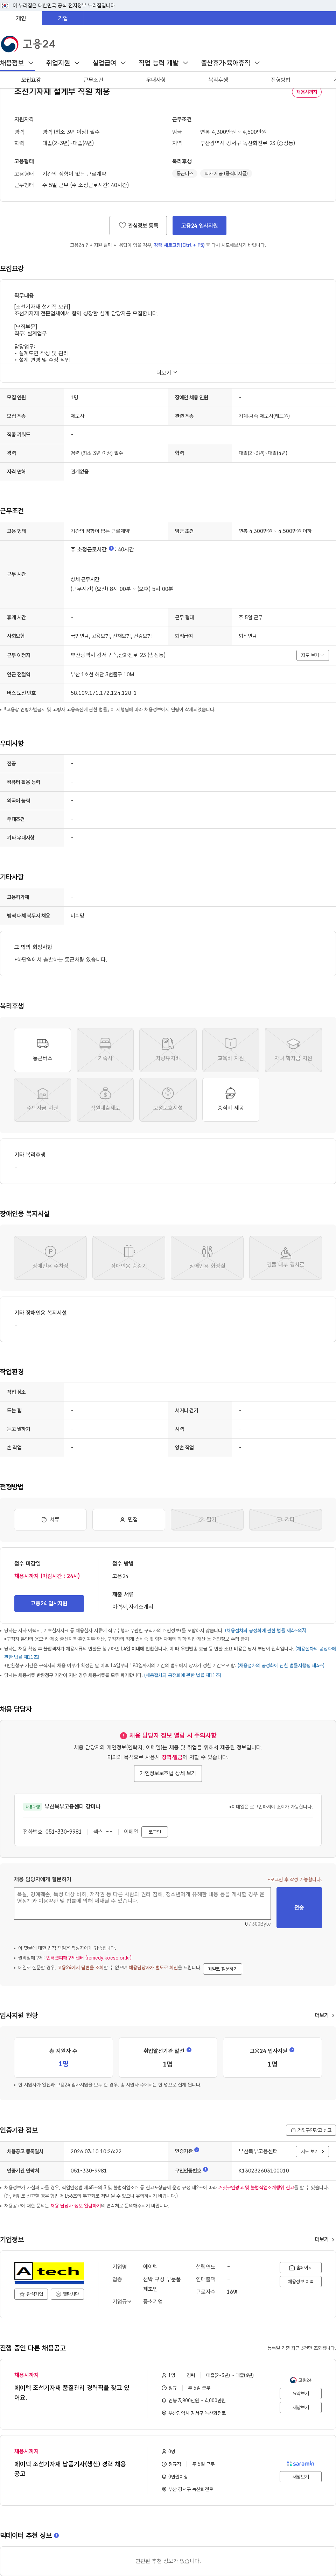
Task: Select the 개인 tab
Action: pyautogui.click(x=21, y=18)
